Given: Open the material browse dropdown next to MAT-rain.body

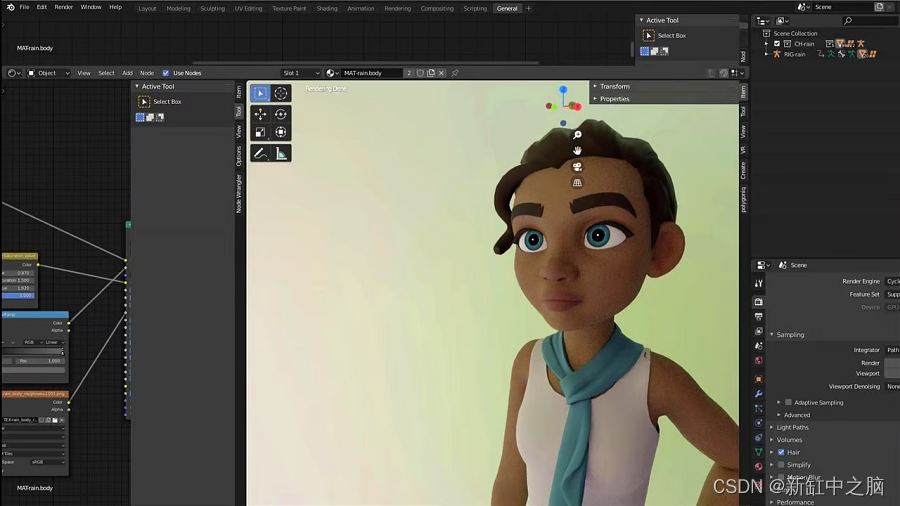Looking at the screenshot, I should tap(332, 73).
